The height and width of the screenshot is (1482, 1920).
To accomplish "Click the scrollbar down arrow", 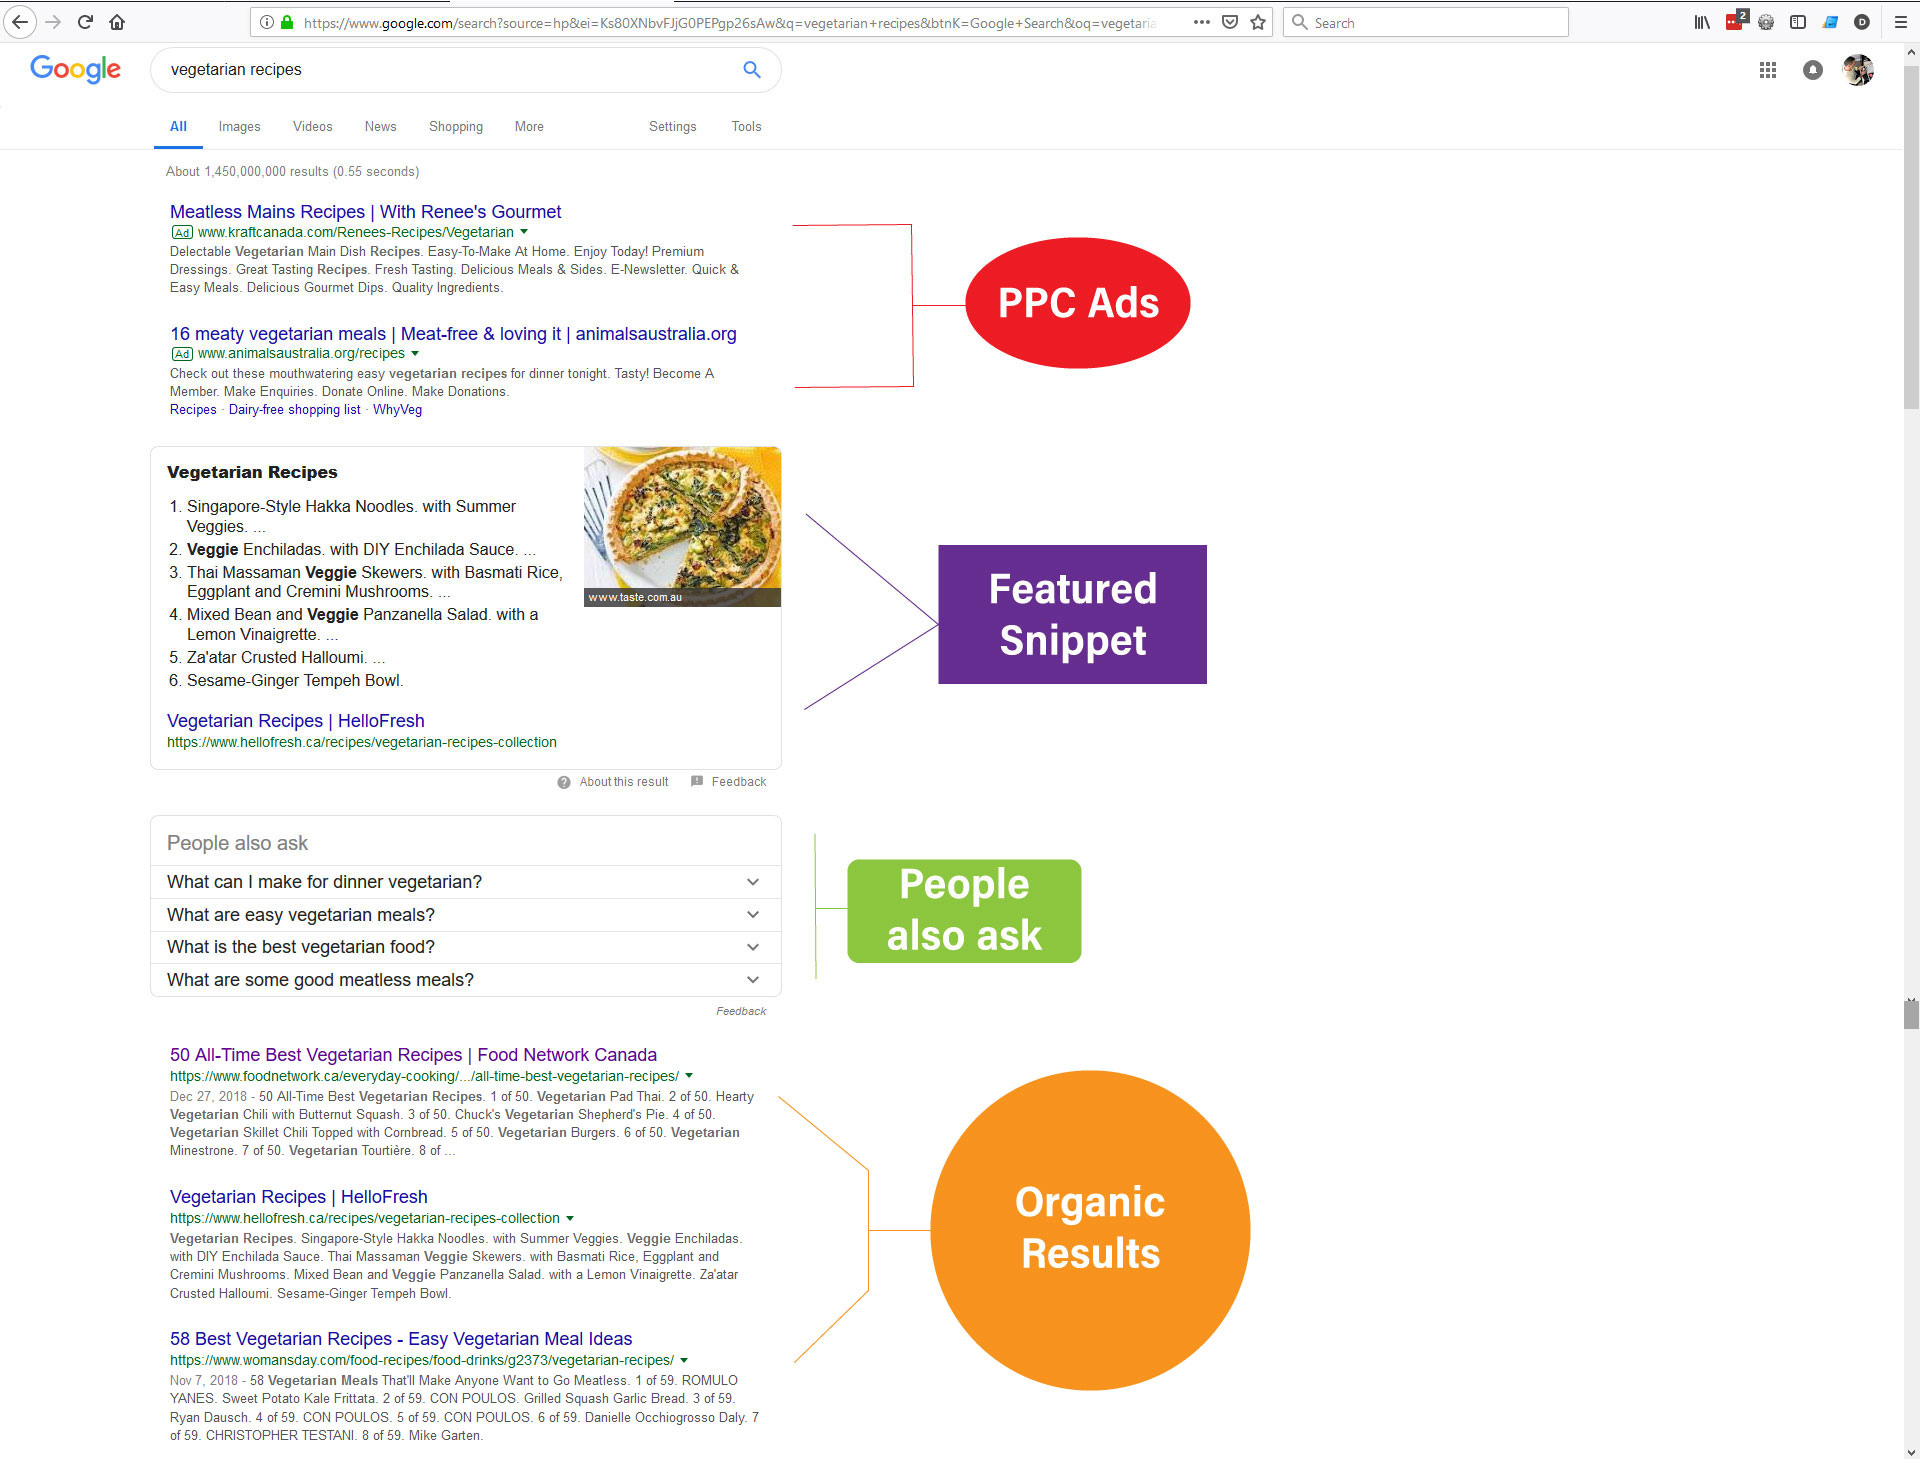I will (x=1911, y=1452).
